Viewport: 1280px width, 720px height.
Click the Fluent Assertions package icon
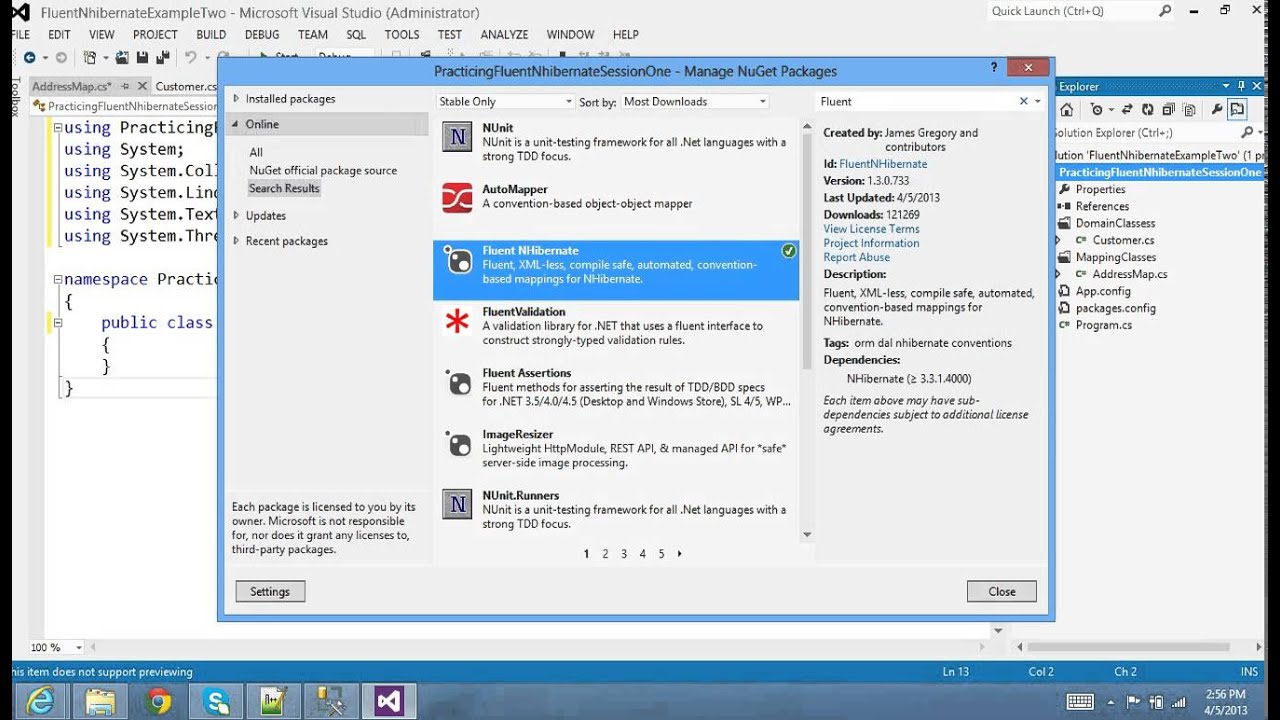(x=457, y=382)
